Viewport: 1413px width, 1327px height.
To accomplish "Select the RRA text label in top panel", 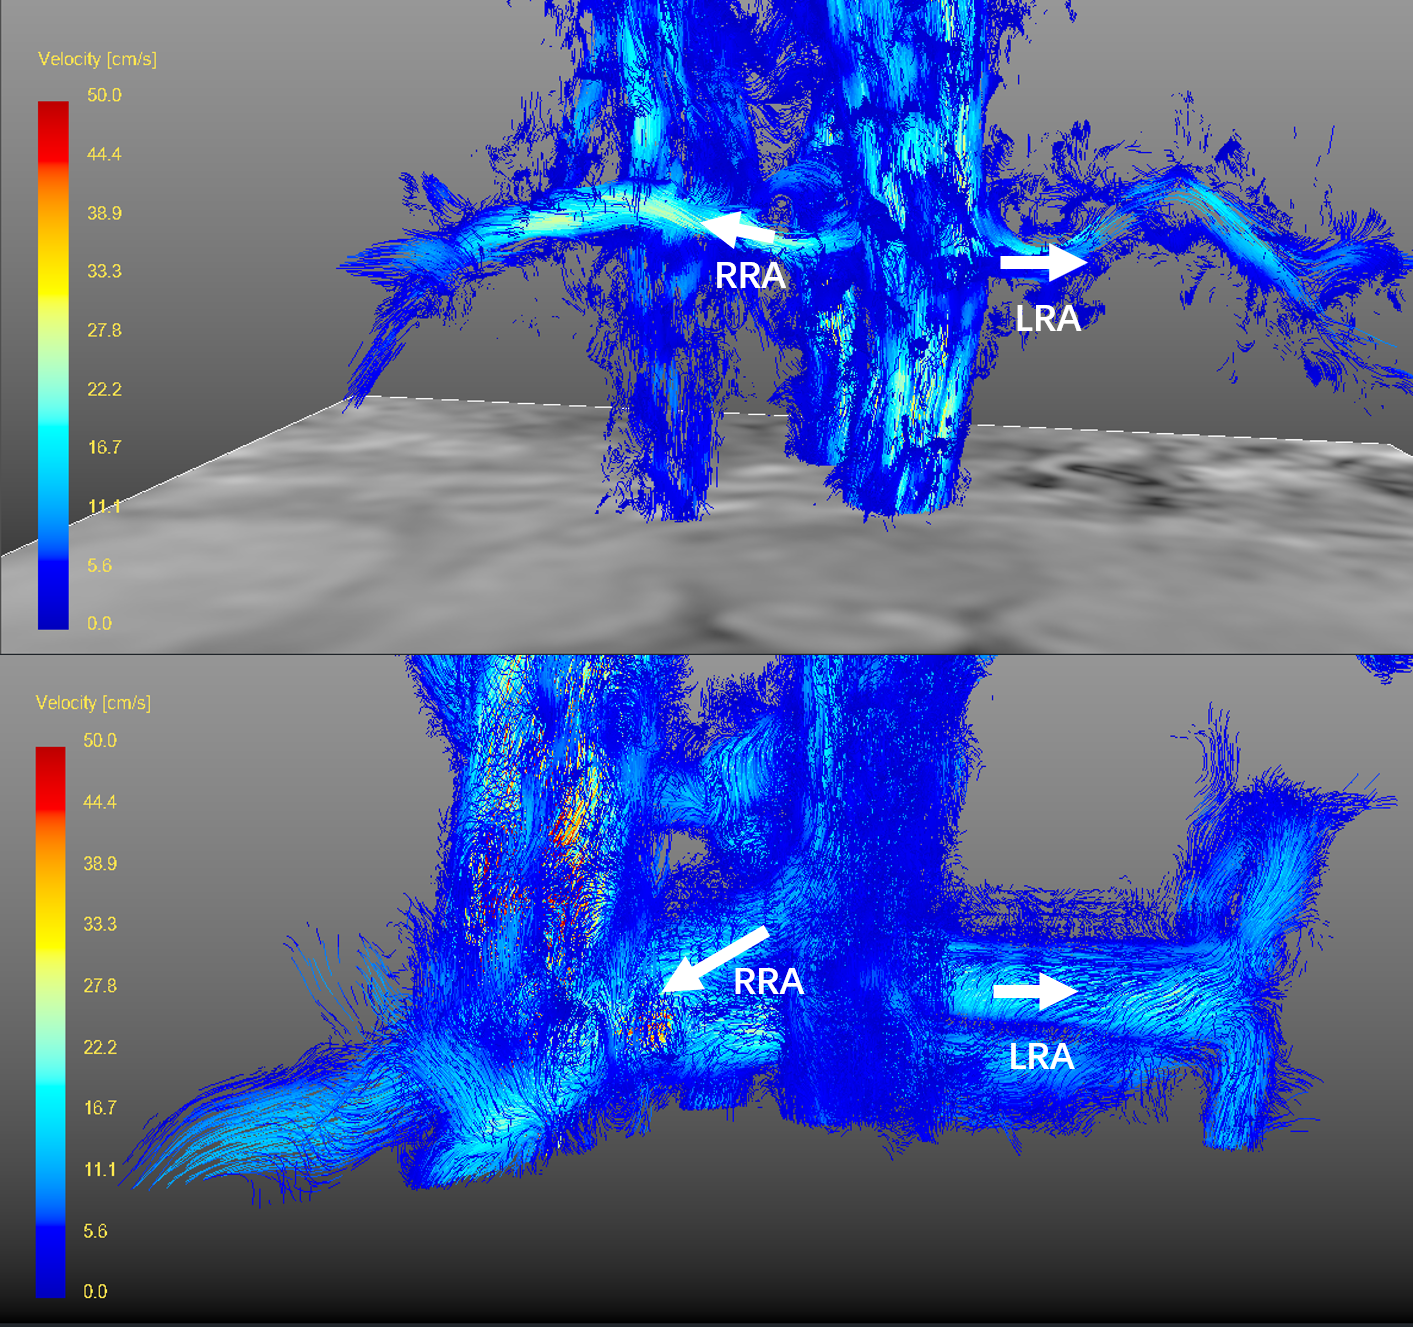I will [750, 276].
